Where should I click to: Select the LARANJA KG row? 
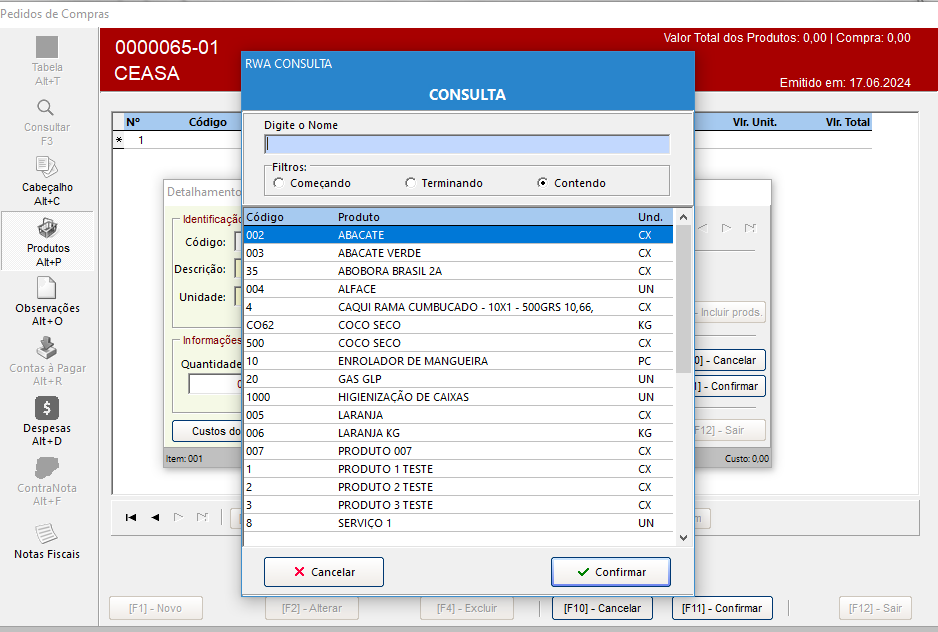458,433
